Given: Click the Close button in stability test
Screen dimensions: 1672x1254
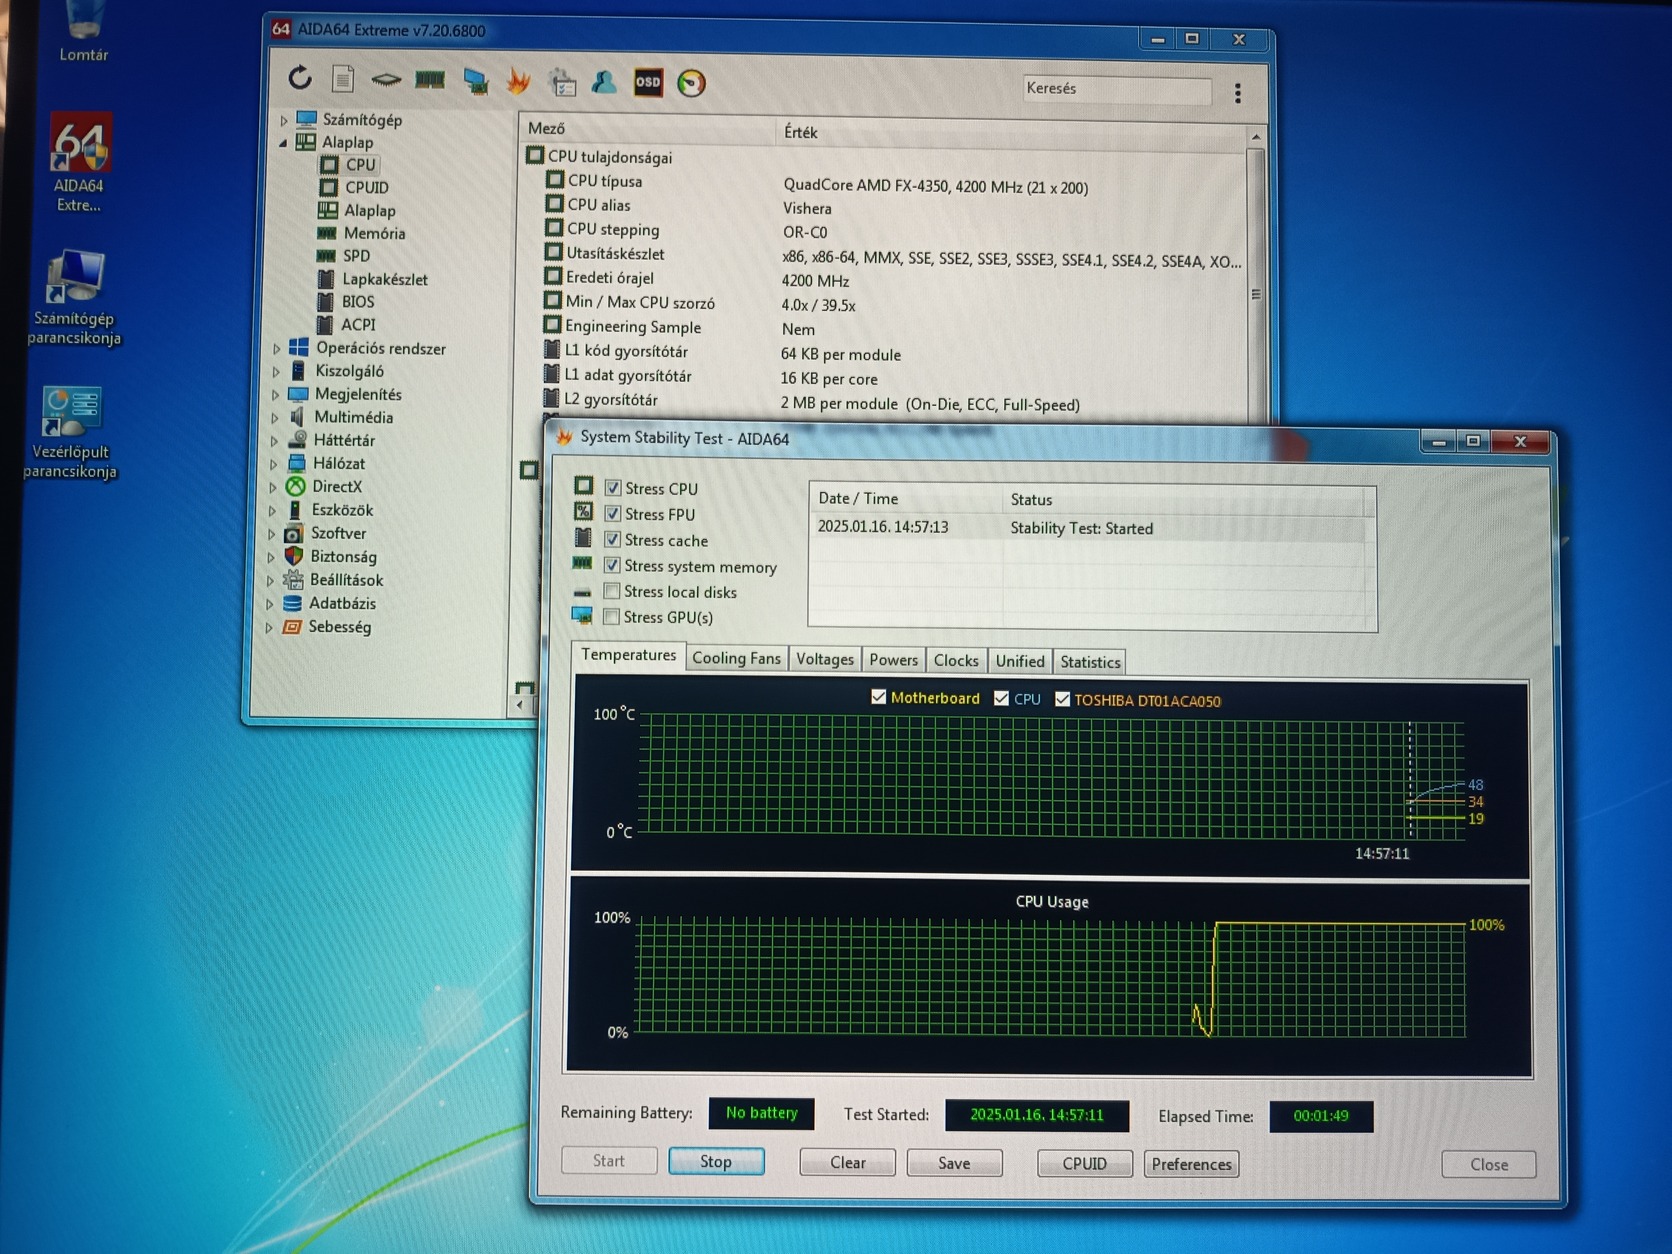Looking at the screenshot, I should pos(1489,1164).
